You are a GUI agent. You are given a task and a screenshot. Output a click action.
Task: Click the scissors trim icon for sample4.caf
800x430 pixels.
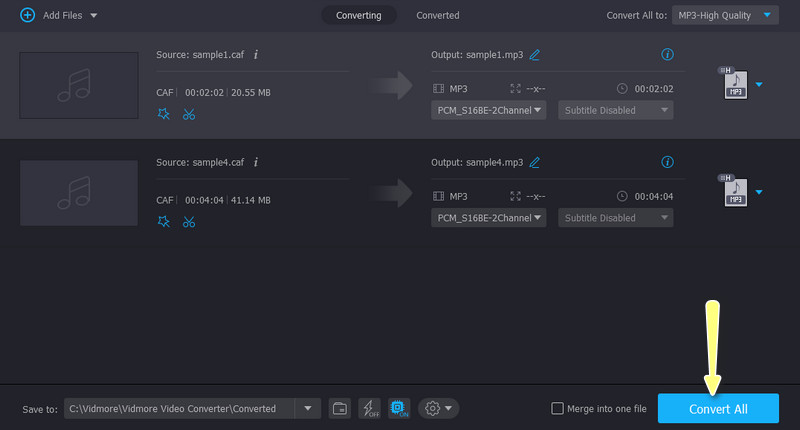point(188,221)
